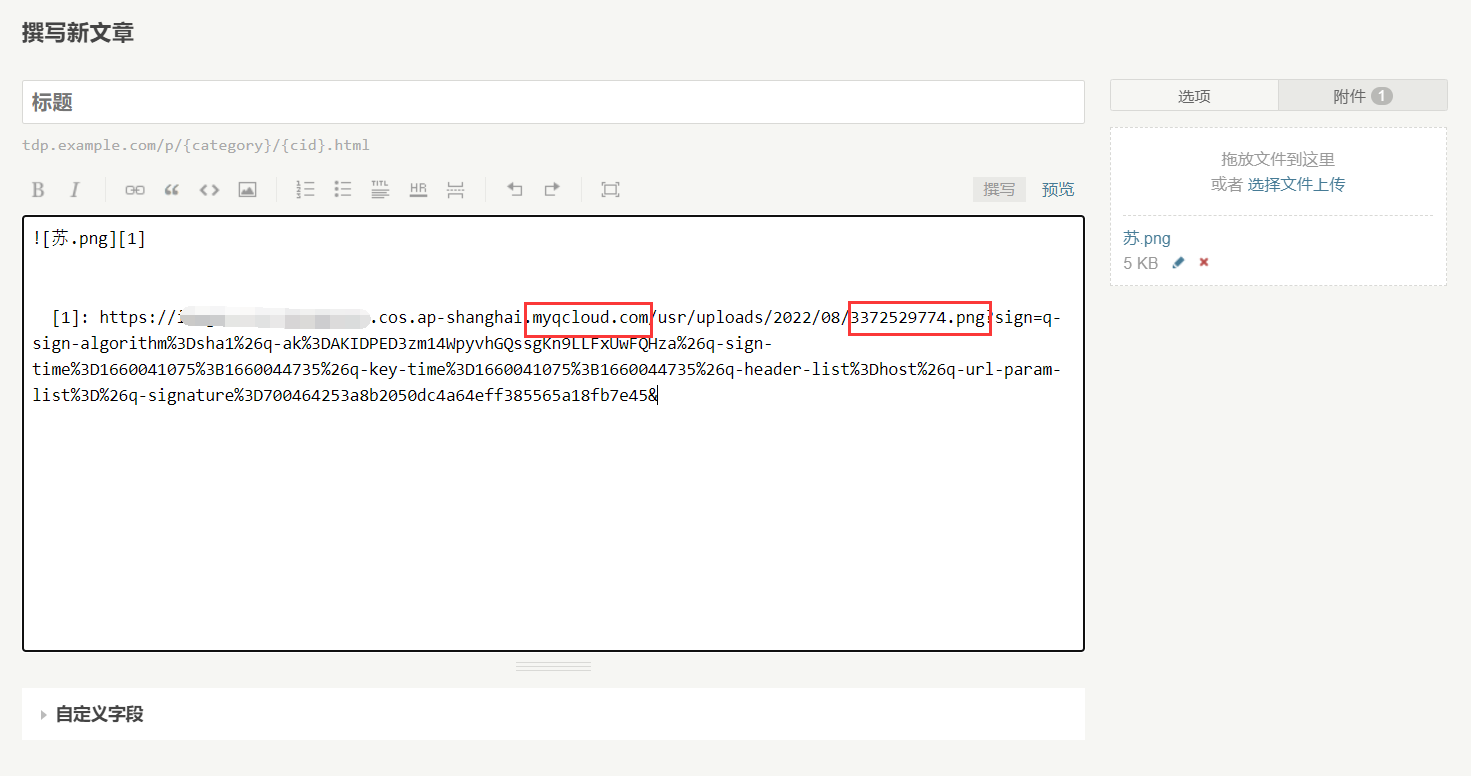Focus the 标题 title input field

pyautogui.click(x=553, y=102)
